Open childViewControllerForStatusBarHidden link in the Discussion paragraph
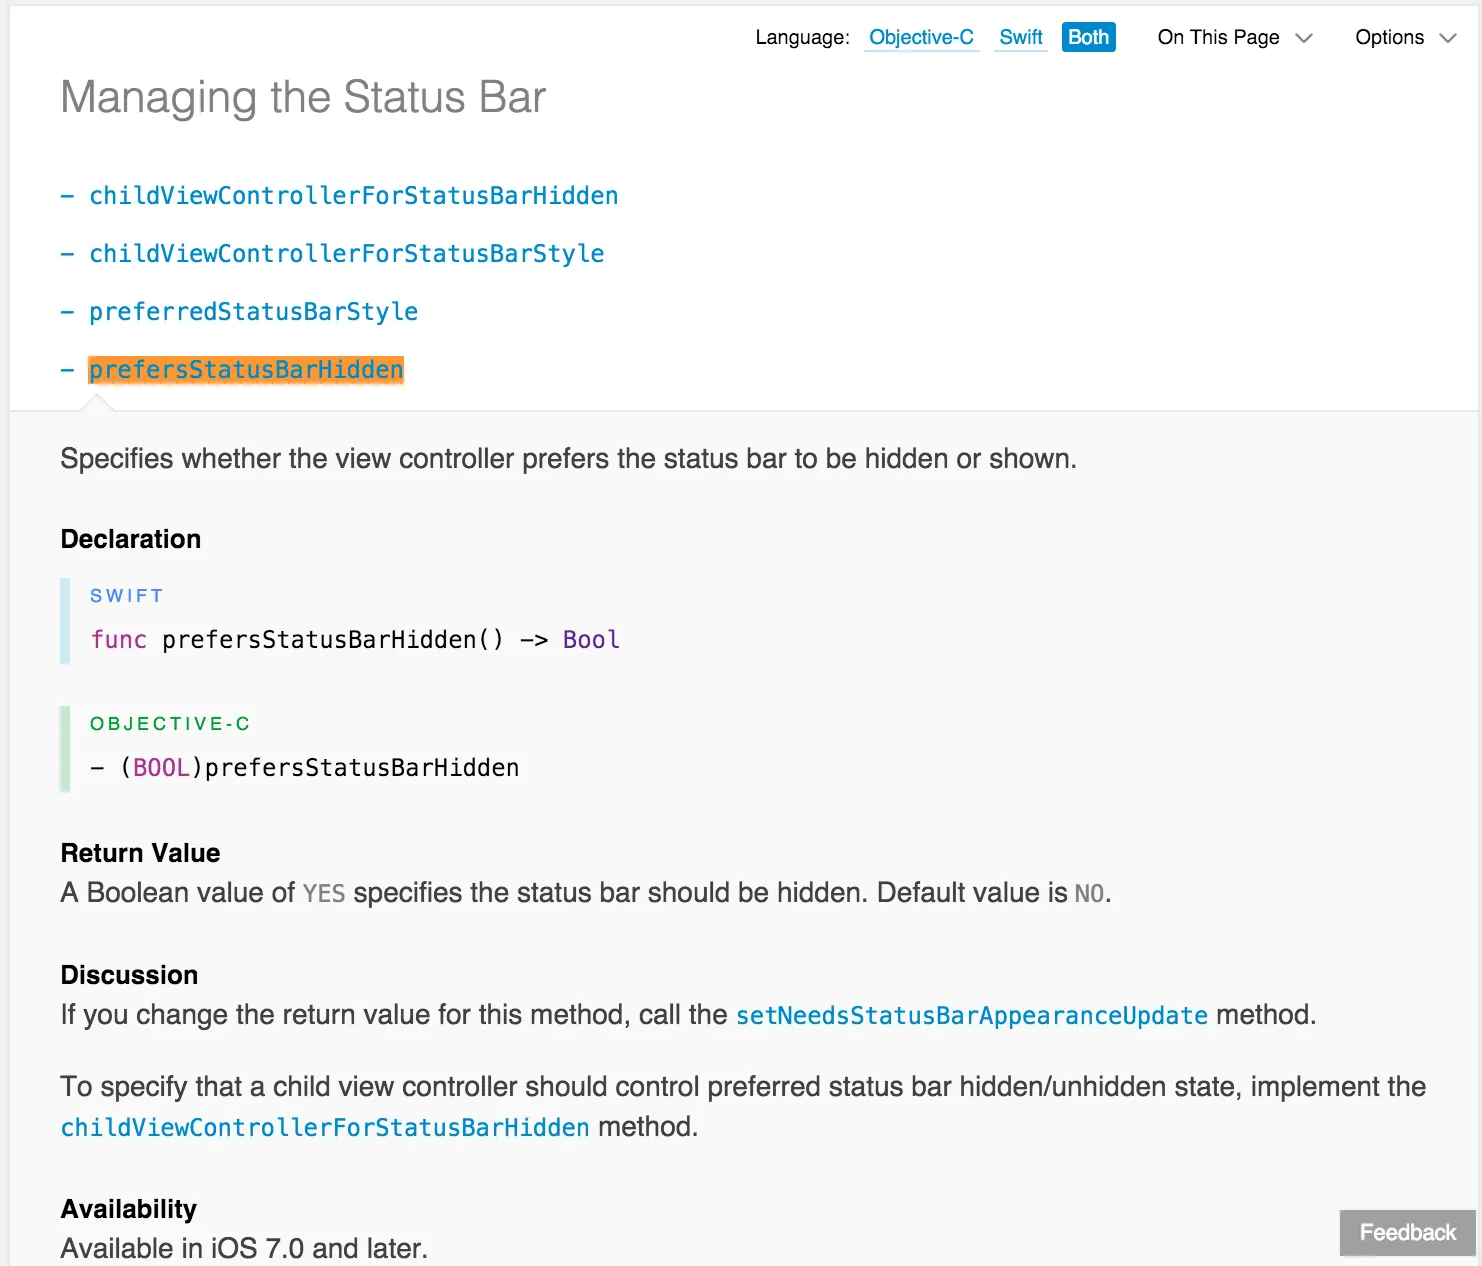This screenshot has height=1266, width=1482. (x=325, y=1128)
